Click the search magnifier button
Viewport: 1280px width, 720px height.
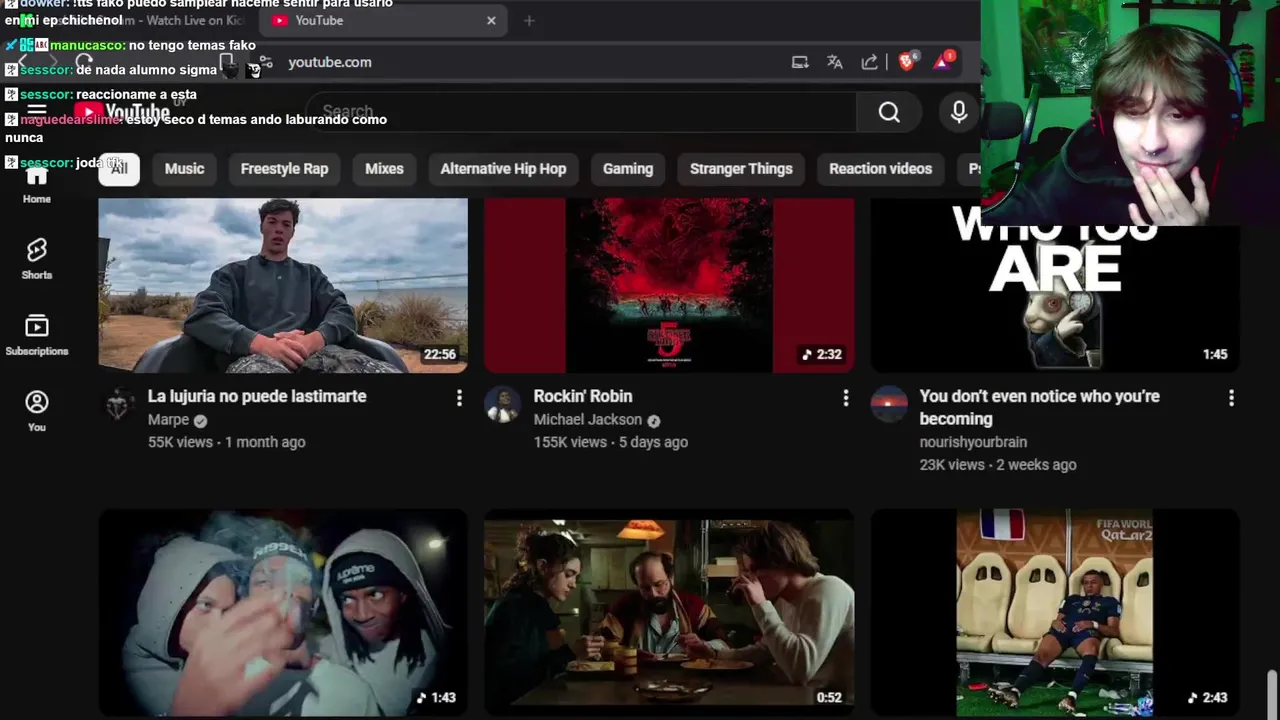coord(889,112)
